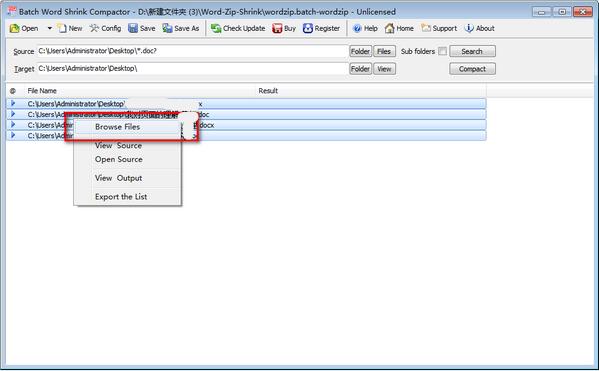Screen dimensions: 599x371
Task: Open Help from the toolbar
Action: tap(357, 28)
